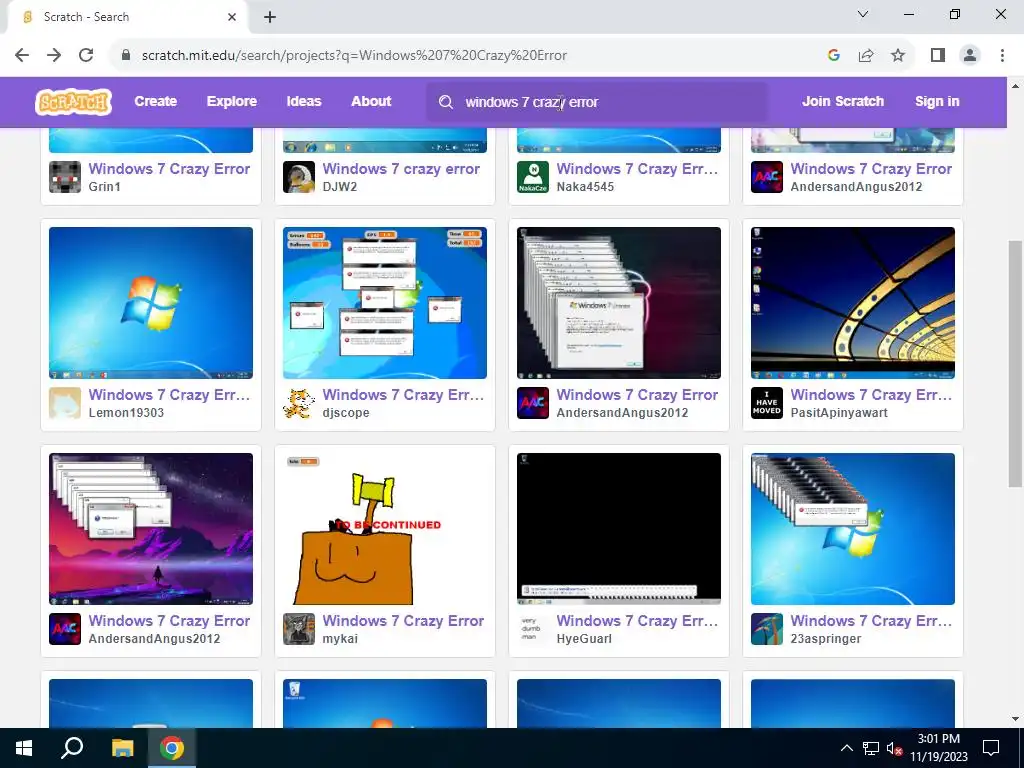The image size is (1024, 768).
Task: Click the taskbar clock showing 3:01 PM
Action: [x=938, y=748]
